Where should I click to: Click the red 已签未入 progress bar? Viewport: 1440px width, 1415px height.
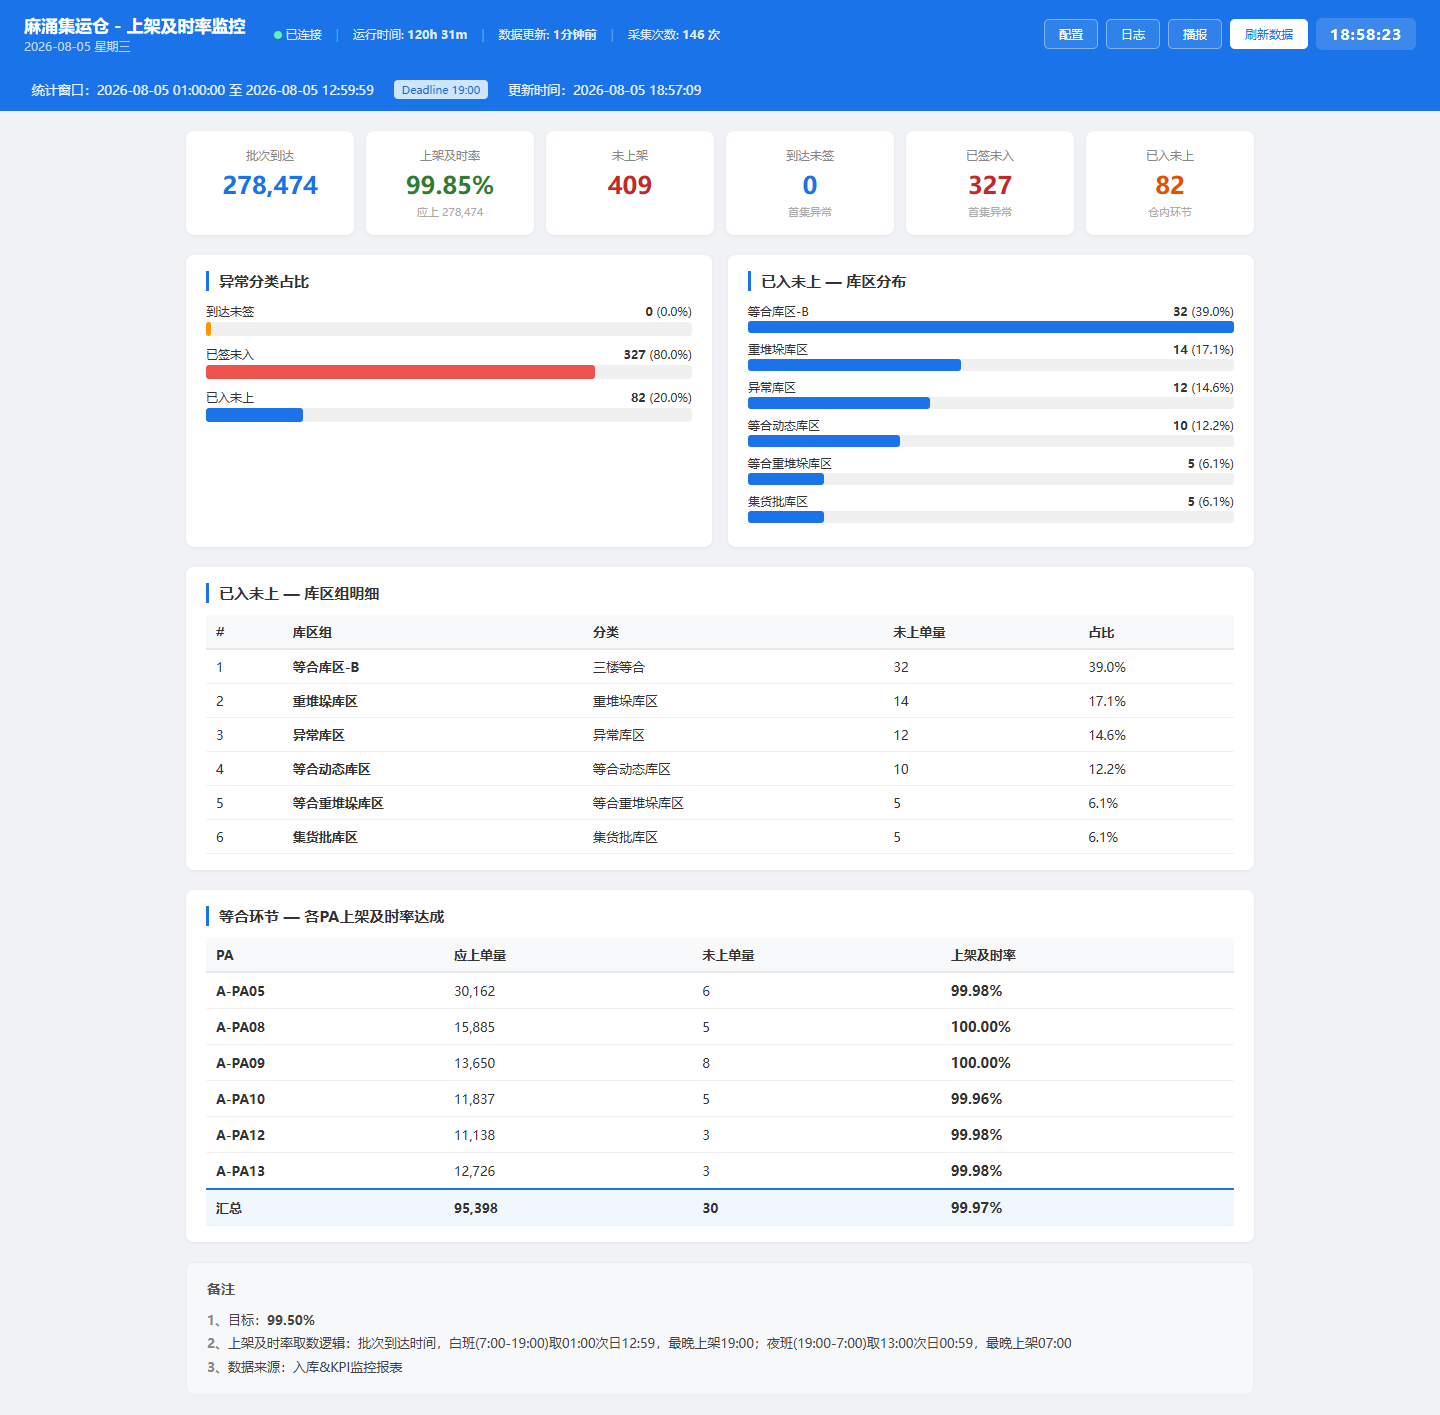[x=400, y=372]
